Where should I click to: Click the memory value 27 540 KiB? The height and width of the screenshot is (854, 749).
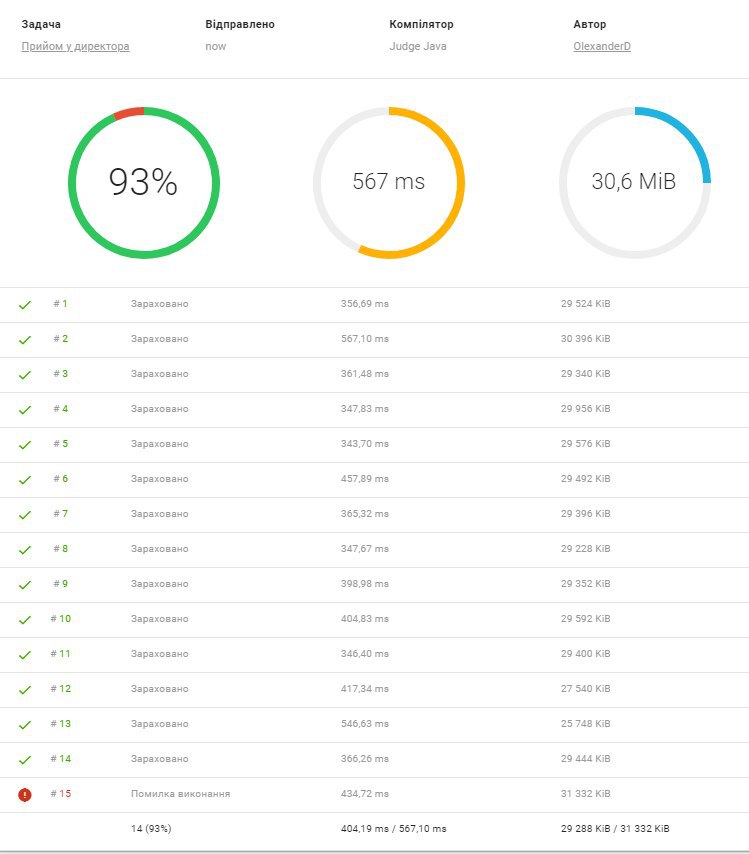[x=586, y=688]
